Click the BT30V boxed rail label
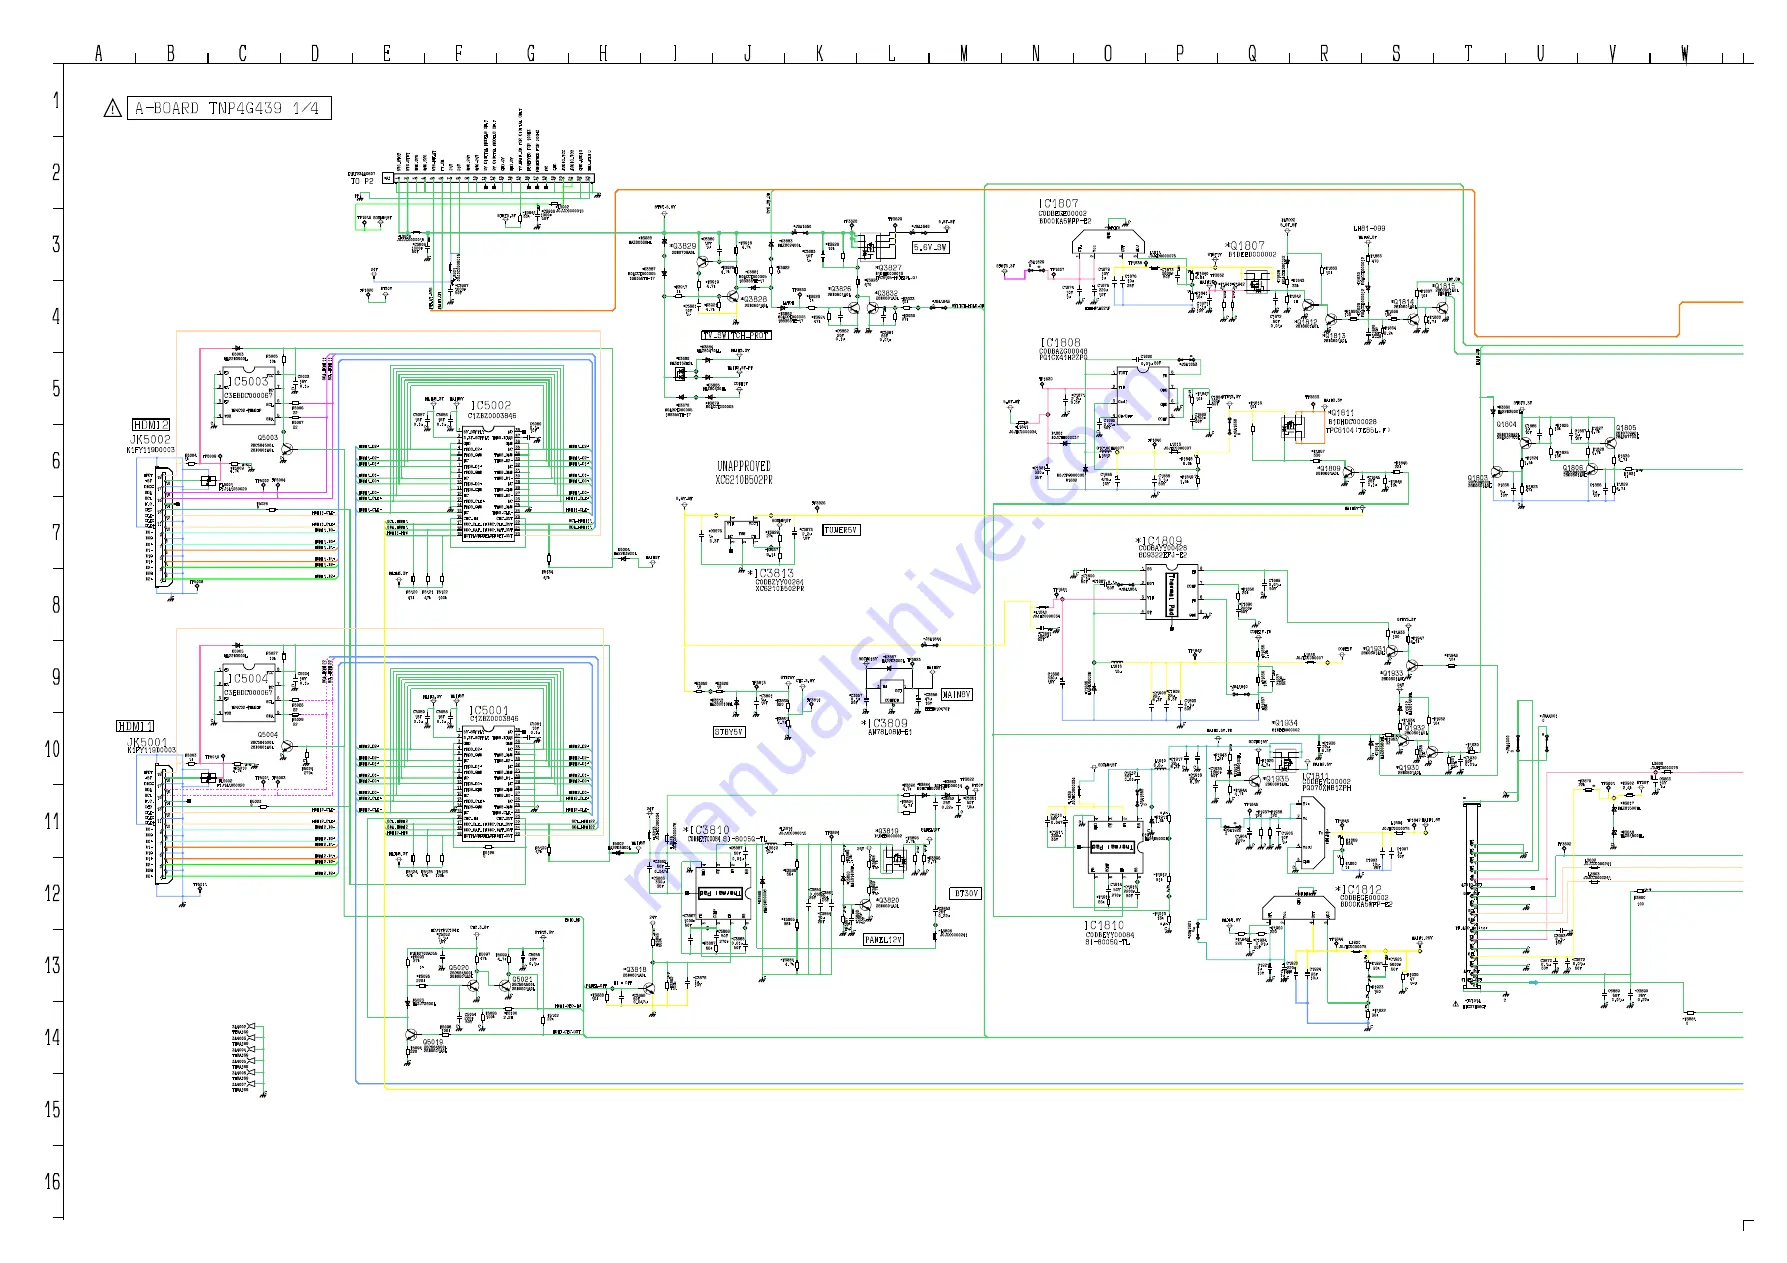Viewport: 1787px width, 1263px height. [x=966, y=893]
